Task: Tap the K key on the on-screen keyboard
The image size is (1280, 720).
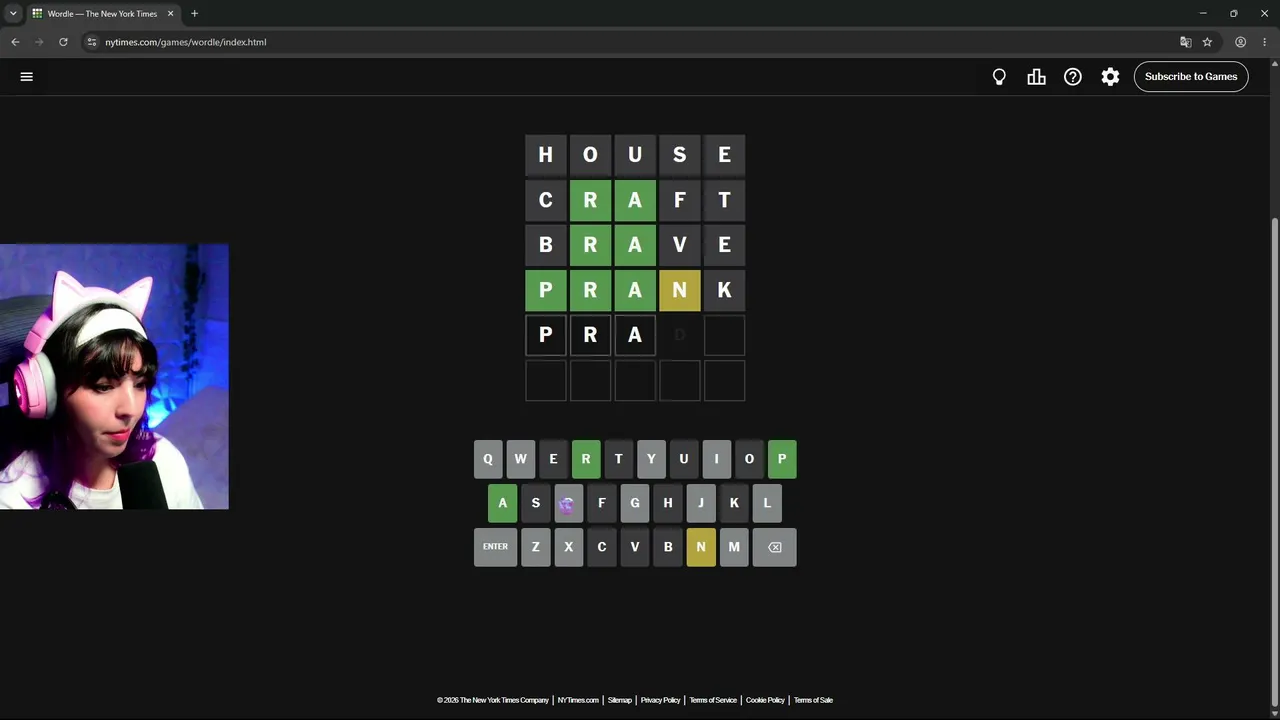Action: click(734, 503)
